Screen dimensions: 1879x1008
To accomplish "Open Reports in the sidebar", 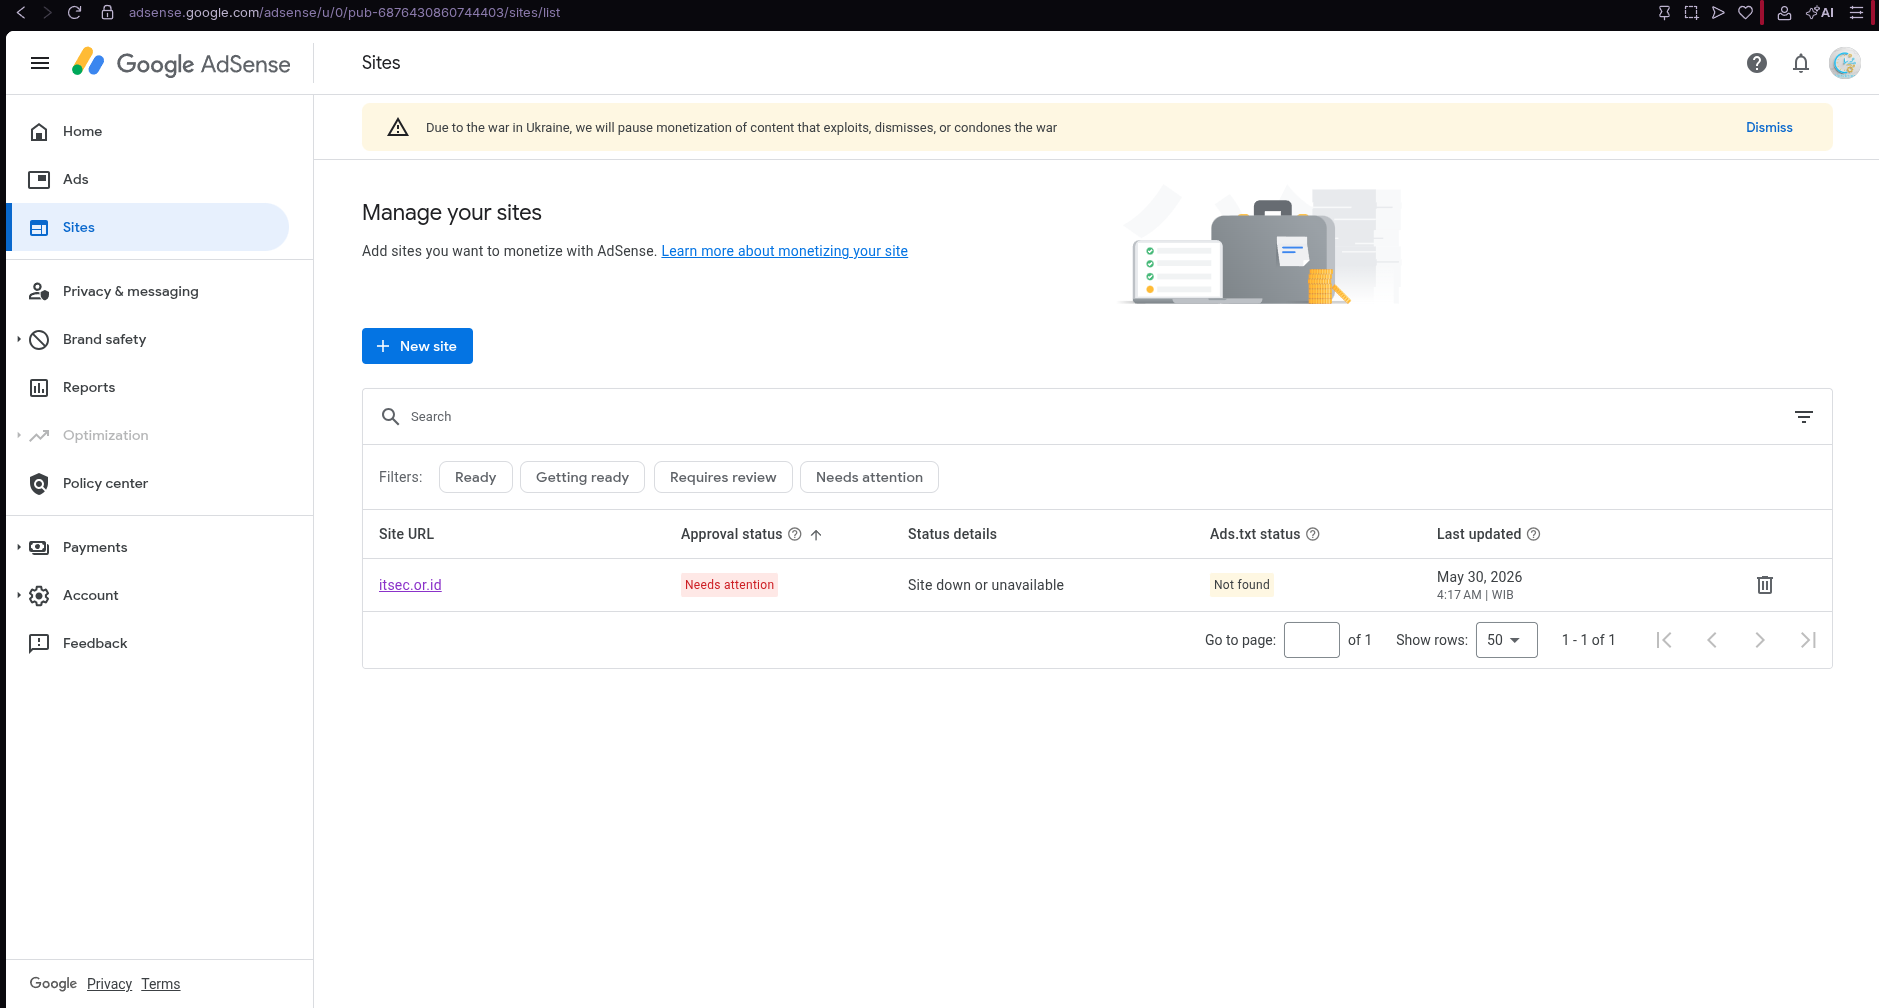I will [148, 387].
